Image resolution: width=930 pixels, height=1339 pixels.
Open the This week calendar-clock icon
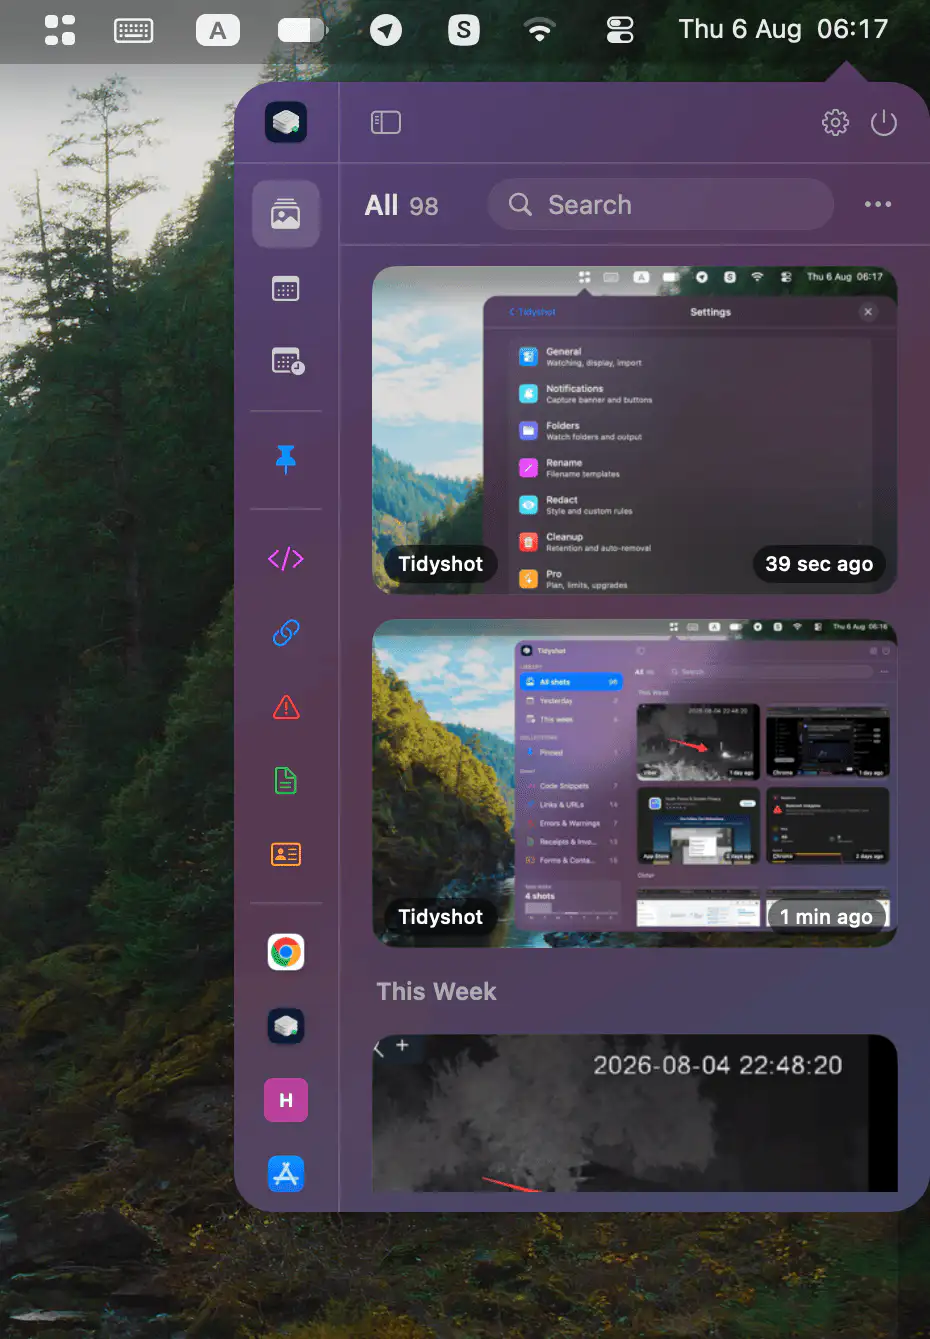287,361
